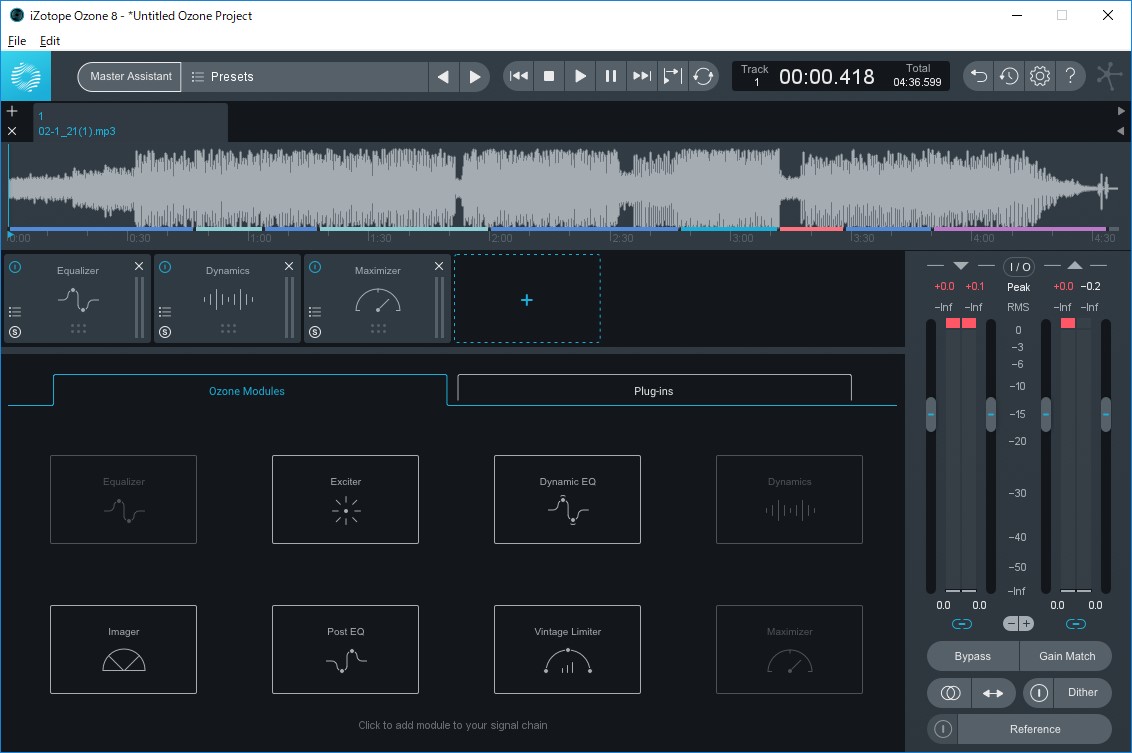The height and width of the screenshot is (753, 1132).
Task: Toggle input gain link icon
Action: point(962,624)
